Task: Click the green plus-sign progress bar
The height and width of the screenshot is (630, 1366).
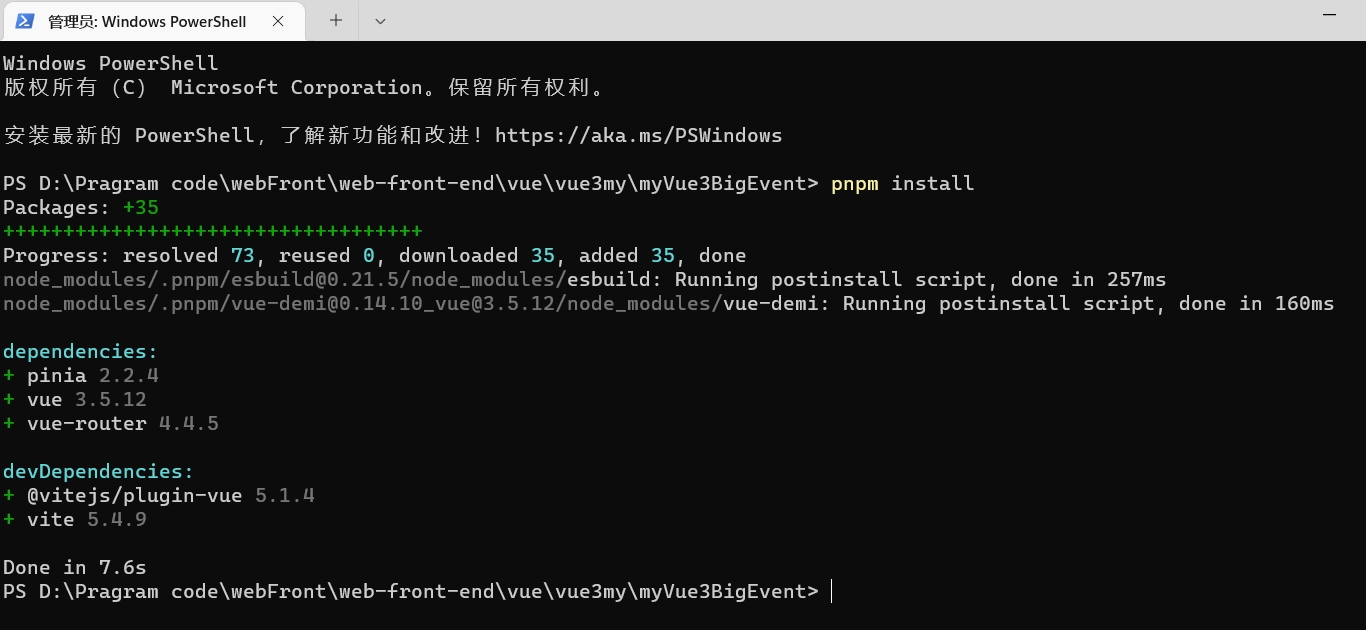Action: click(212, 231)
